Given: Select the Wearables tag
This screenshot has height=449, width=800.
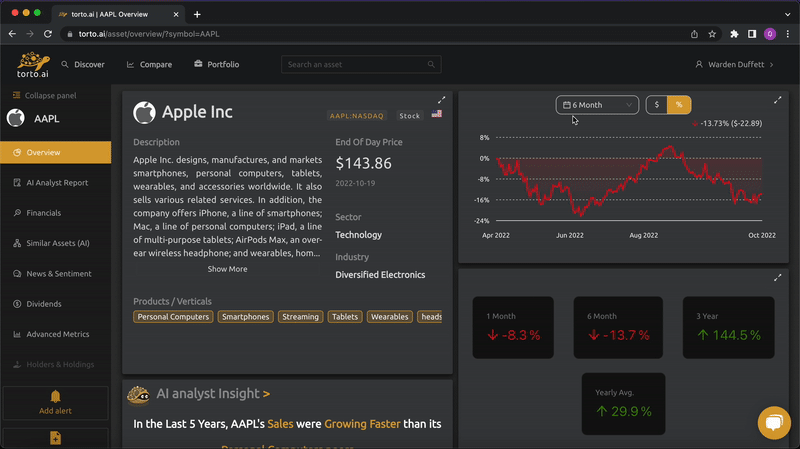Looking at the screenshot, I should click(x=390, y=317).
